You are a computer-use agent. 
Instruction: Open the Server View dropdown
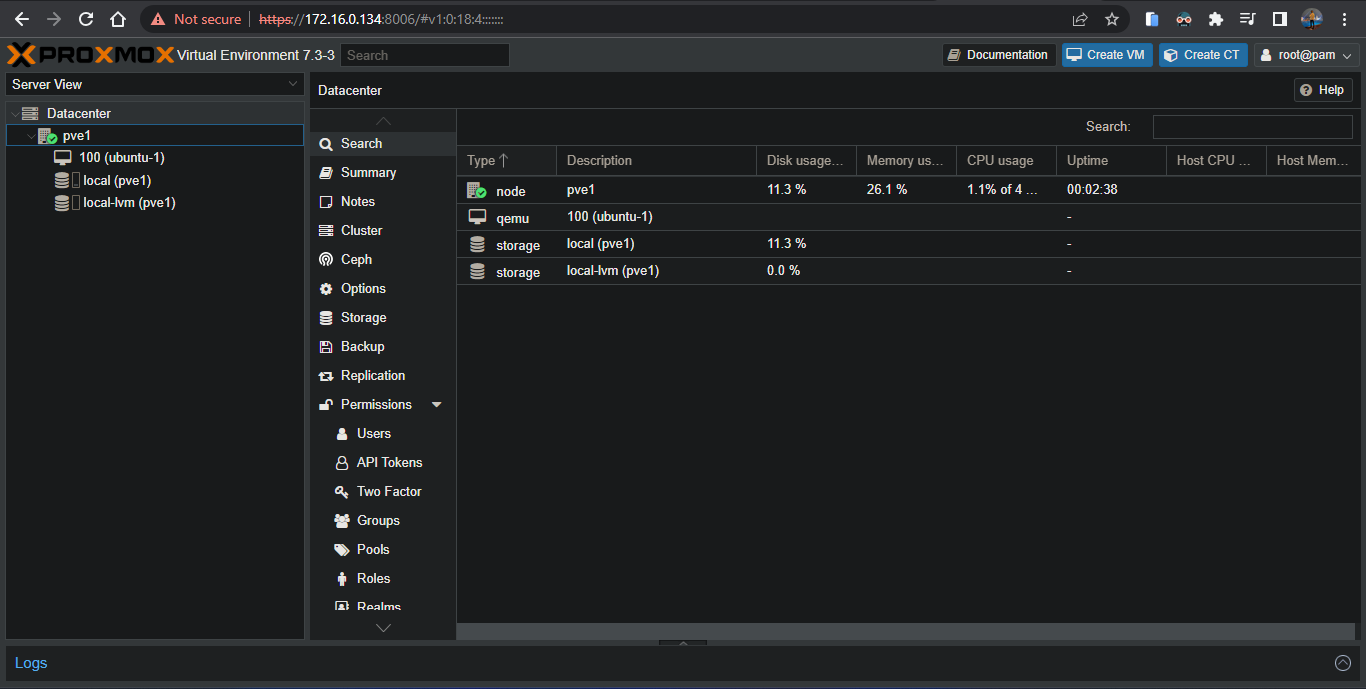[155, 85]
